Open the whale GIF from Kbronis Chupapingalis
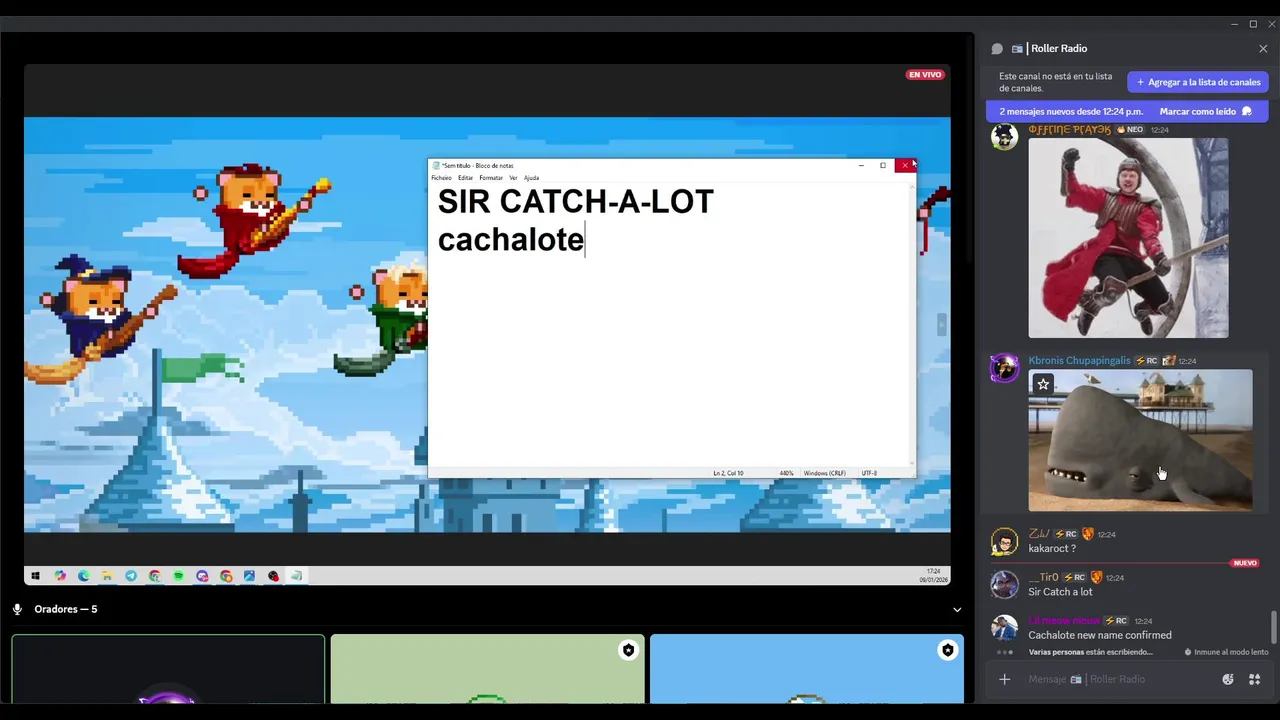The height and width of the screenshot is (720, 1280). [x=1140, y=440]
